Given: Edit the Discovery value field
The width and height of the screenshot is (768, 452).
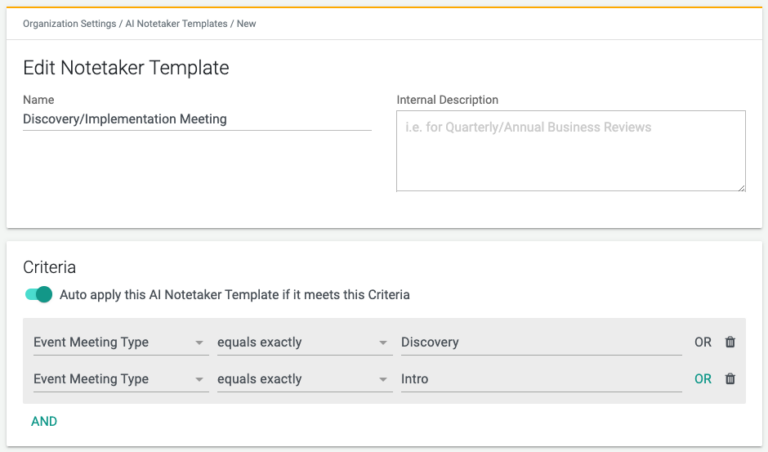Looking at the screenshot, I should (x=541, y=342).
